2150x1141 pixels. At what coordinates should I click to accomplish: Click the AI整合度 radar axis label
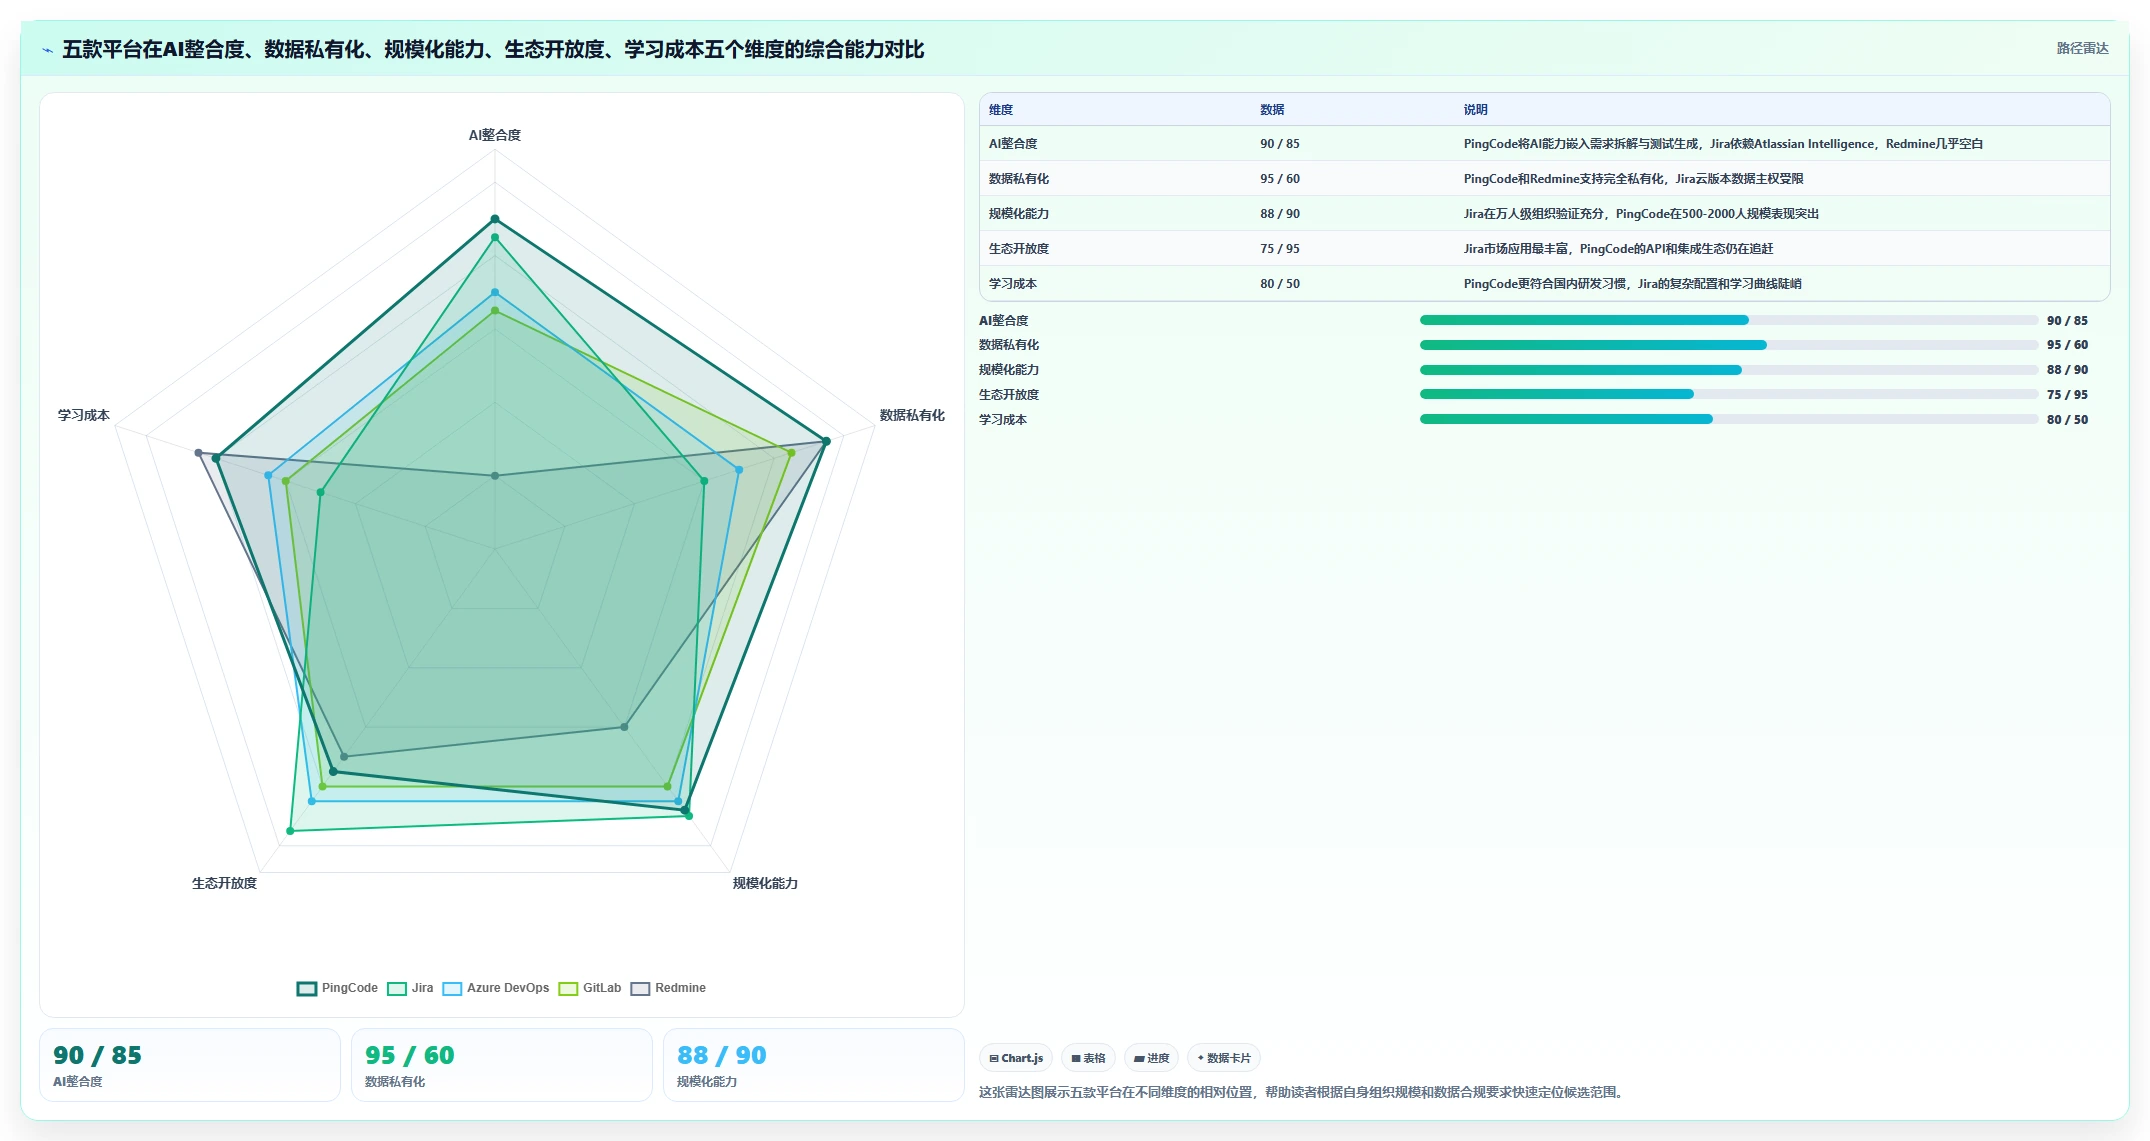pos(495,135)
